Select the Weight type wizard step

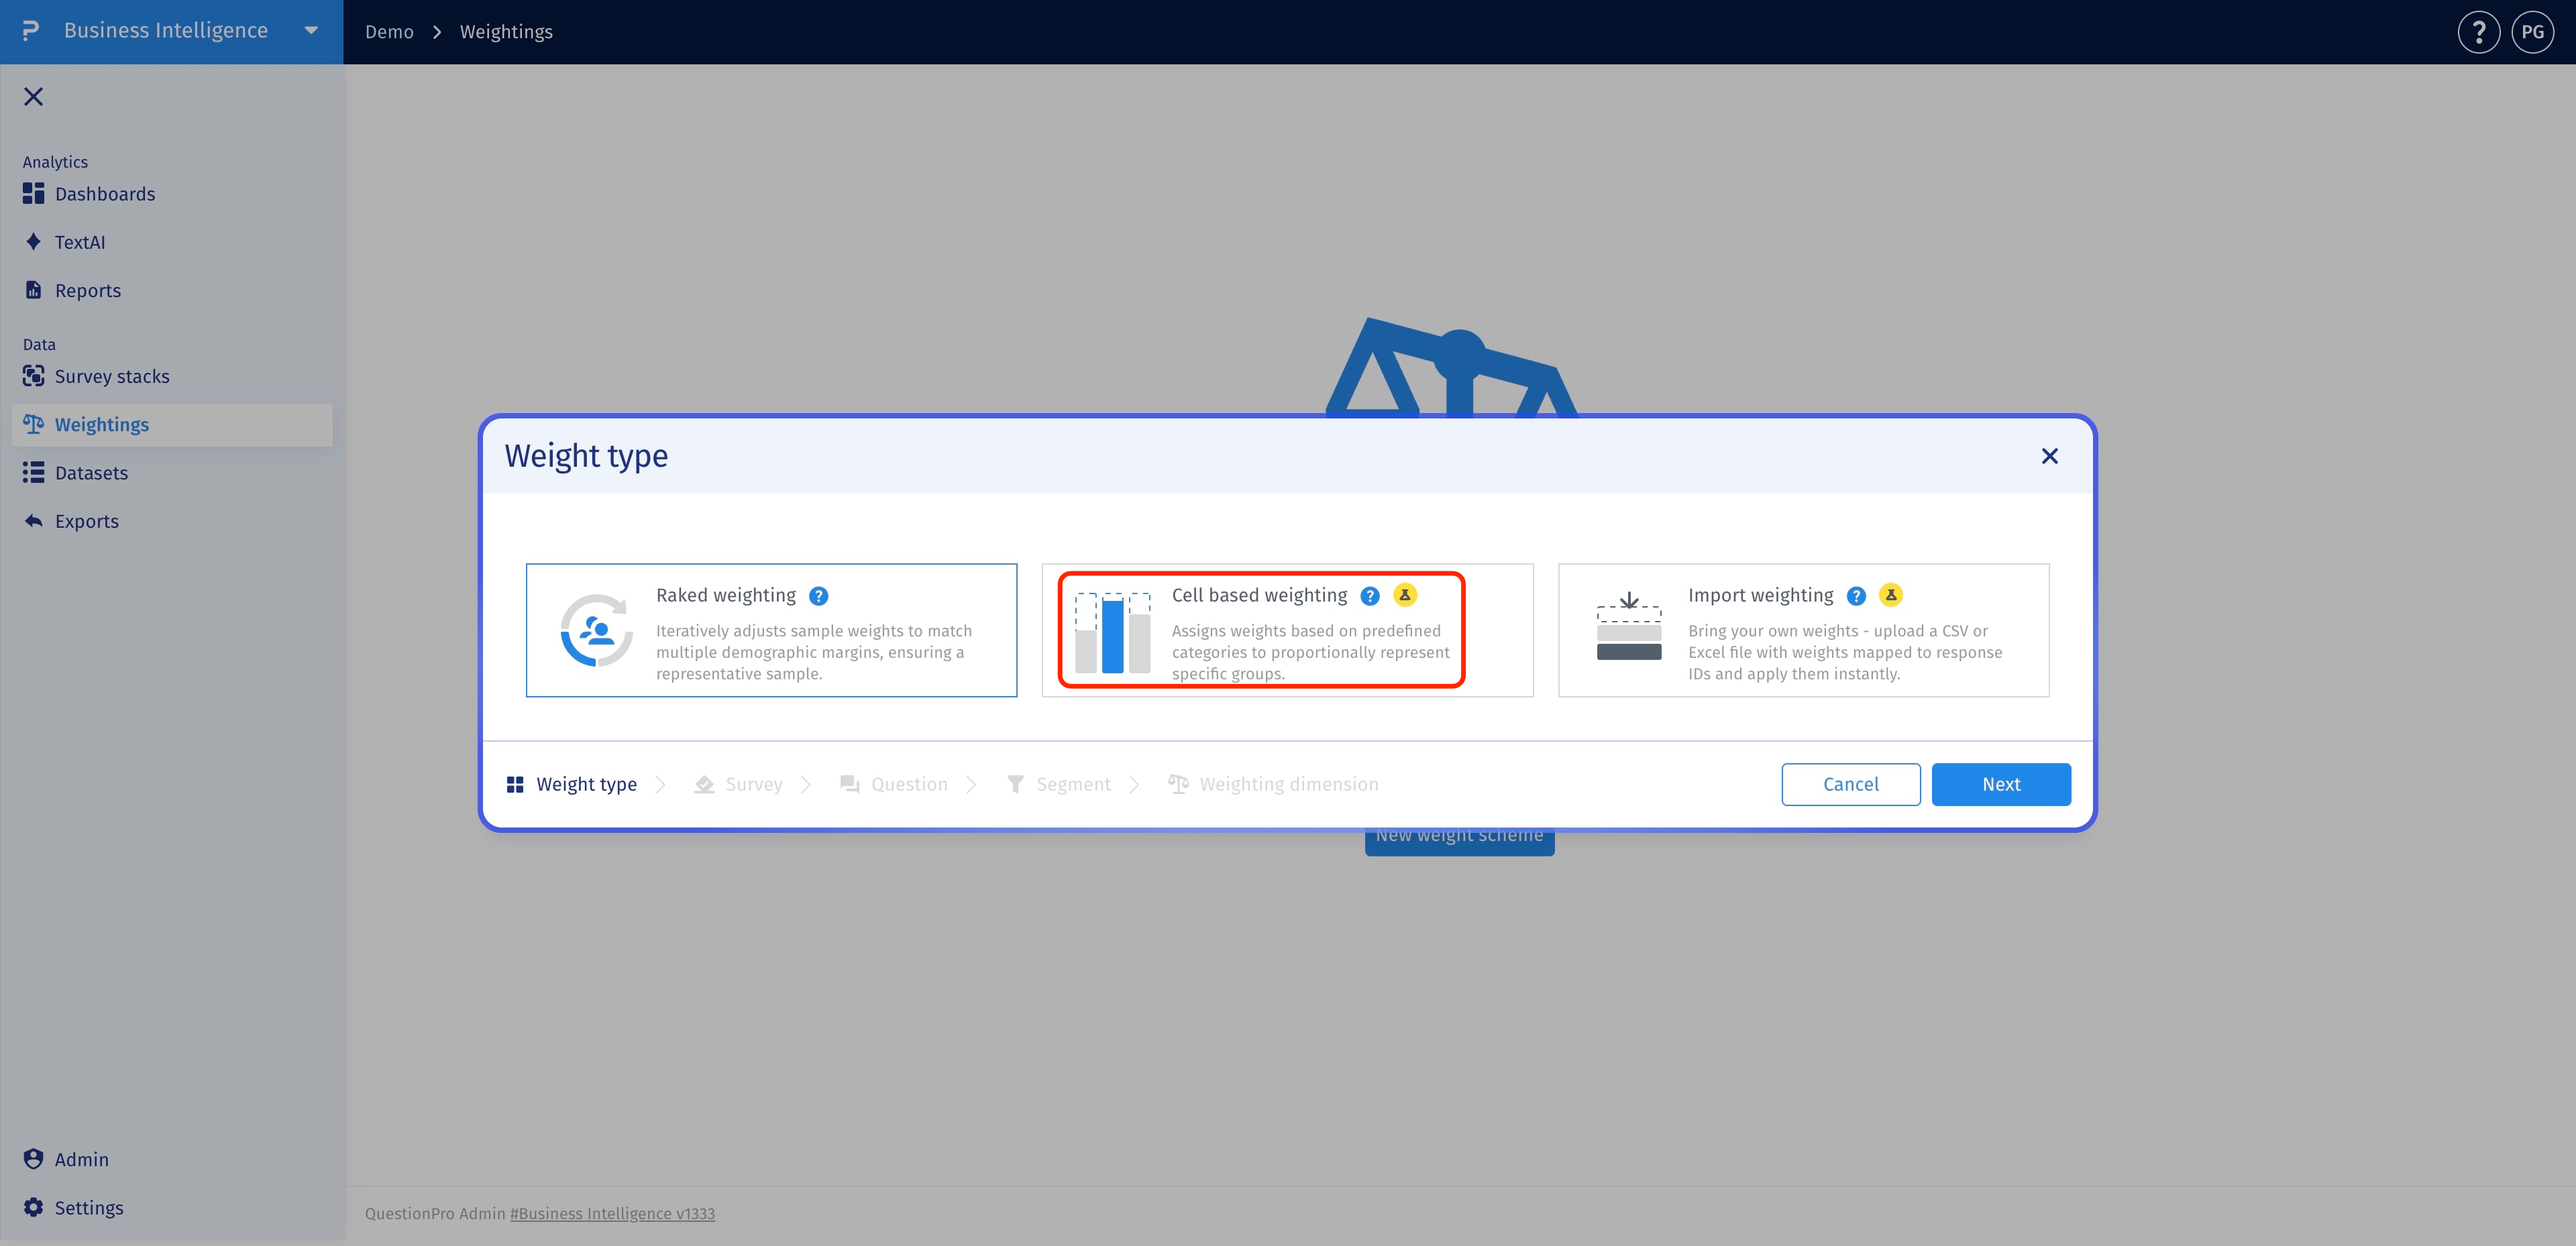(x=572, y=784)
